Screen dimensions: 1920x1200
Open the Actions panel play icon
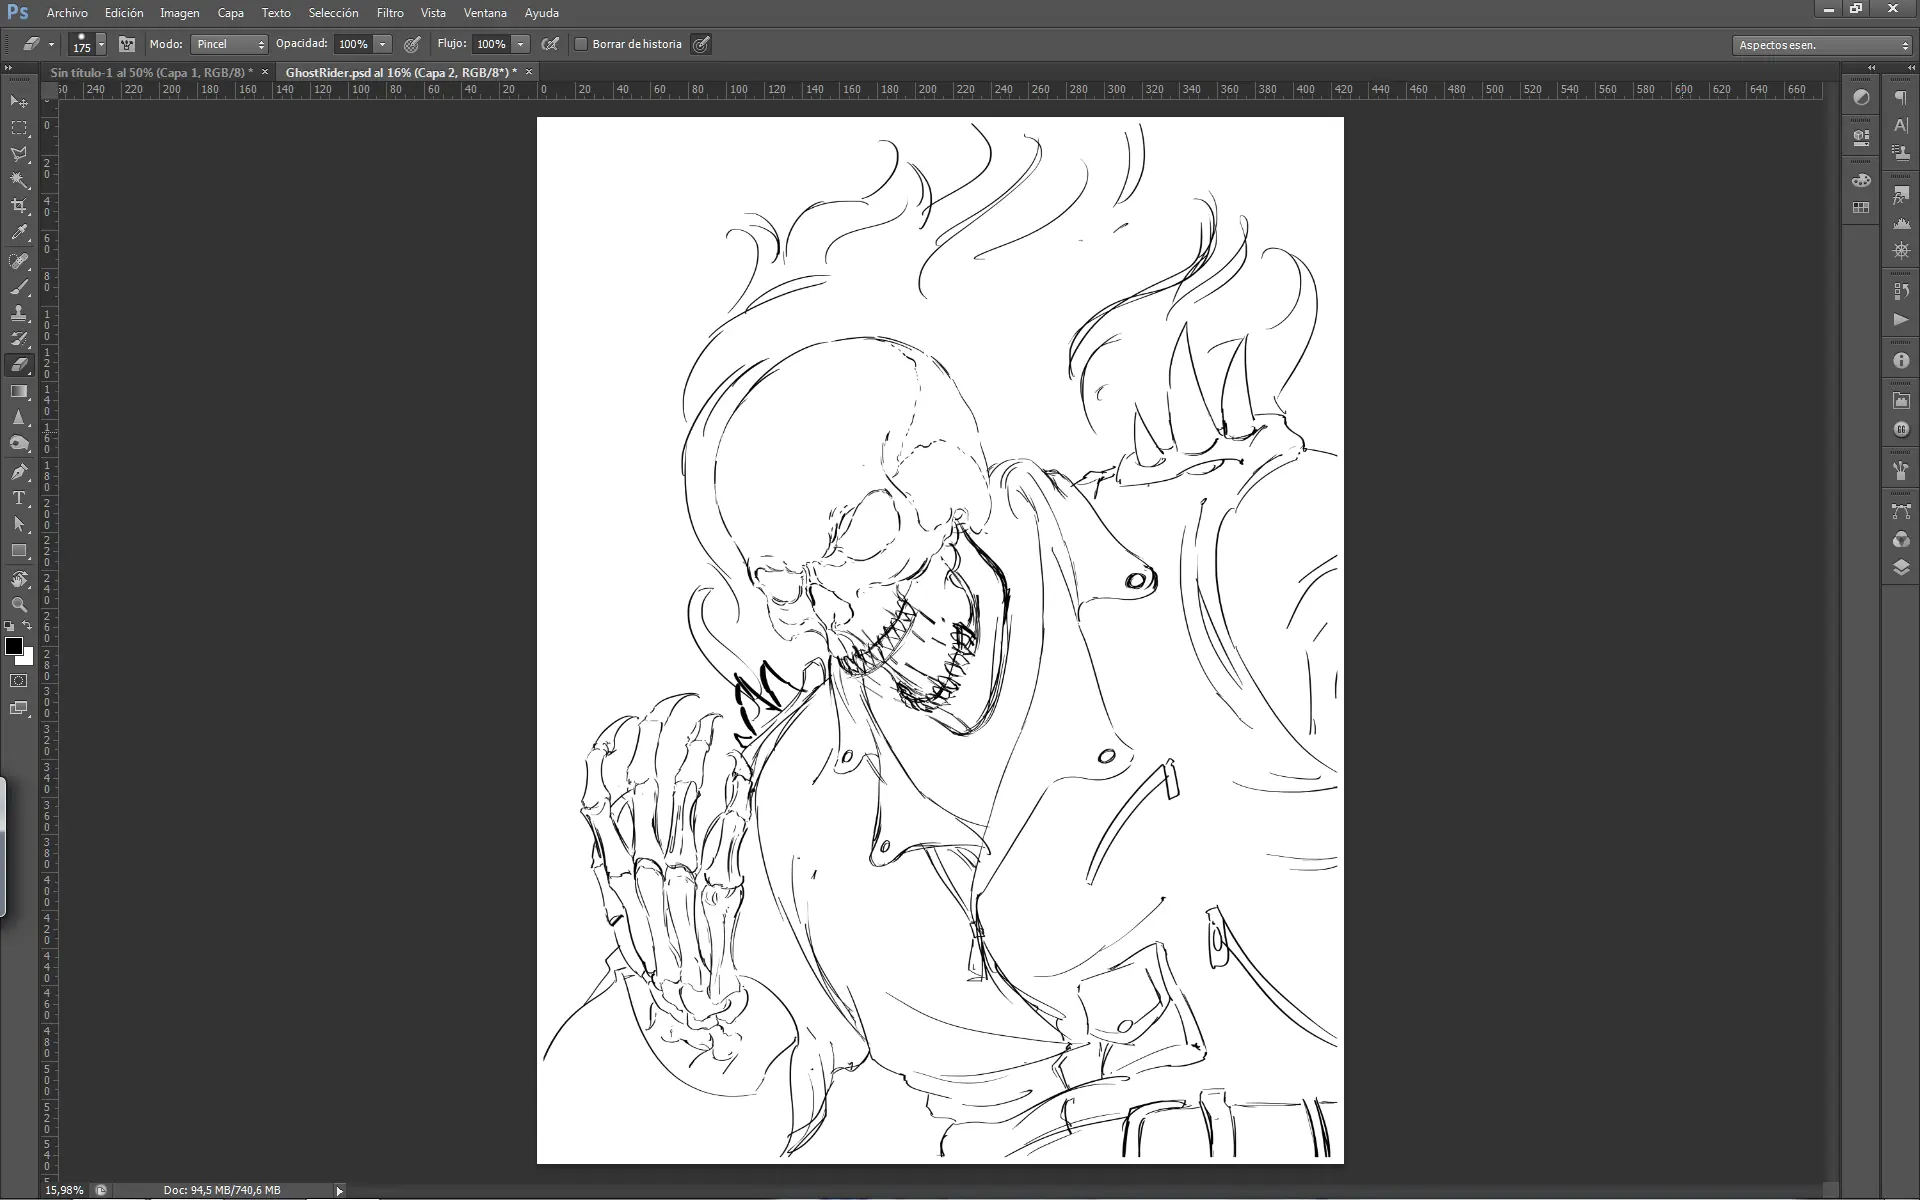point(1901,320)
